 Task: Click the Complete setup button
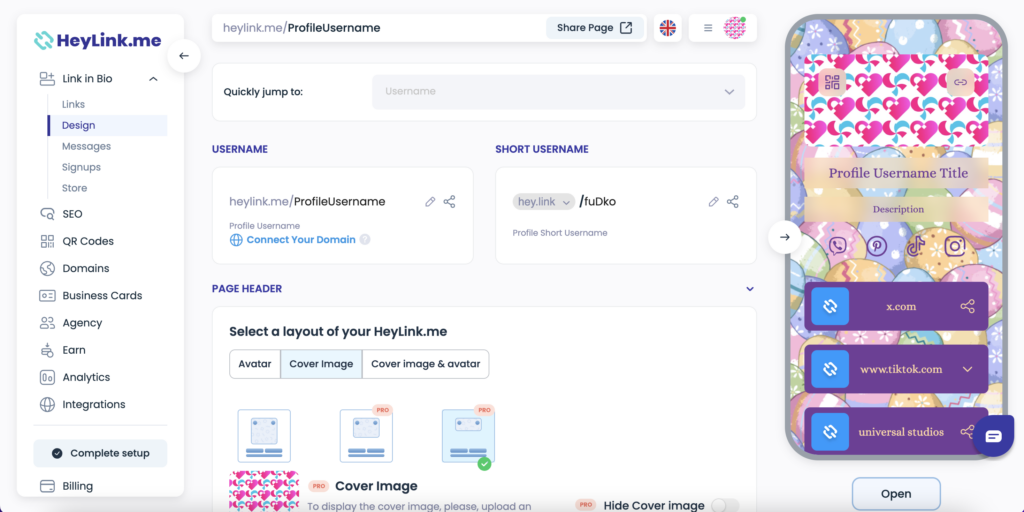pyautogui.click(x=101, y=453)
